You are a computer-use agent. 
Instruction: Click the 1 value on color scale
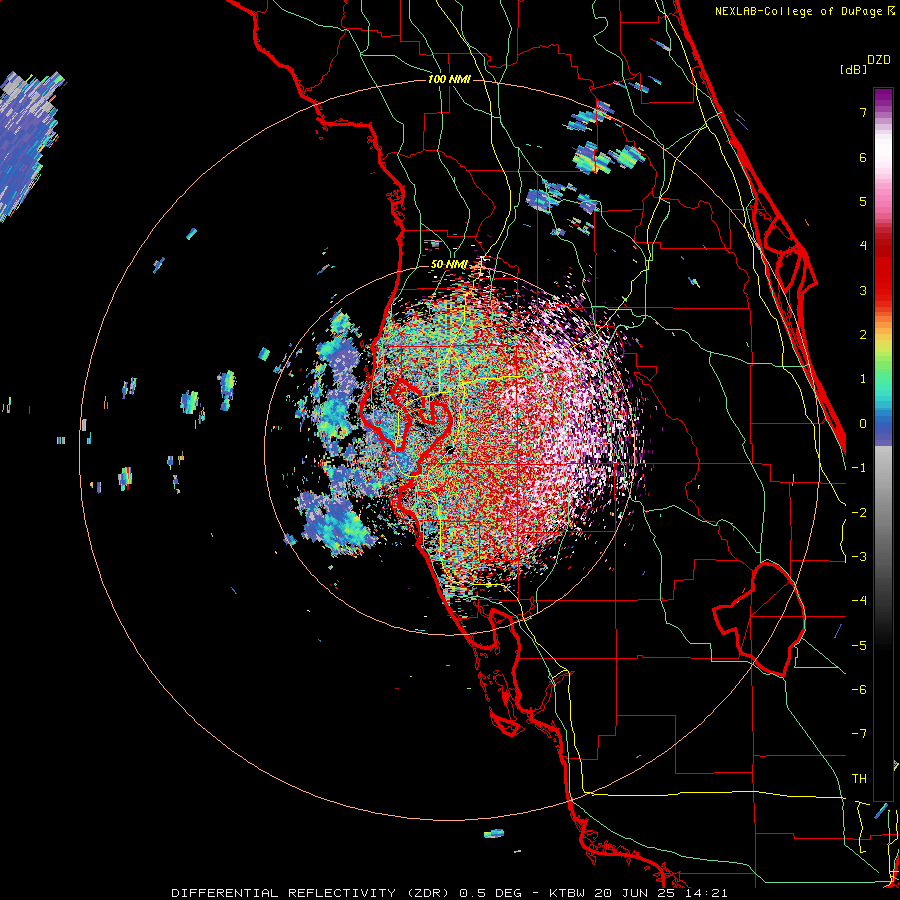pyautogui.click(x=863, y=379)
